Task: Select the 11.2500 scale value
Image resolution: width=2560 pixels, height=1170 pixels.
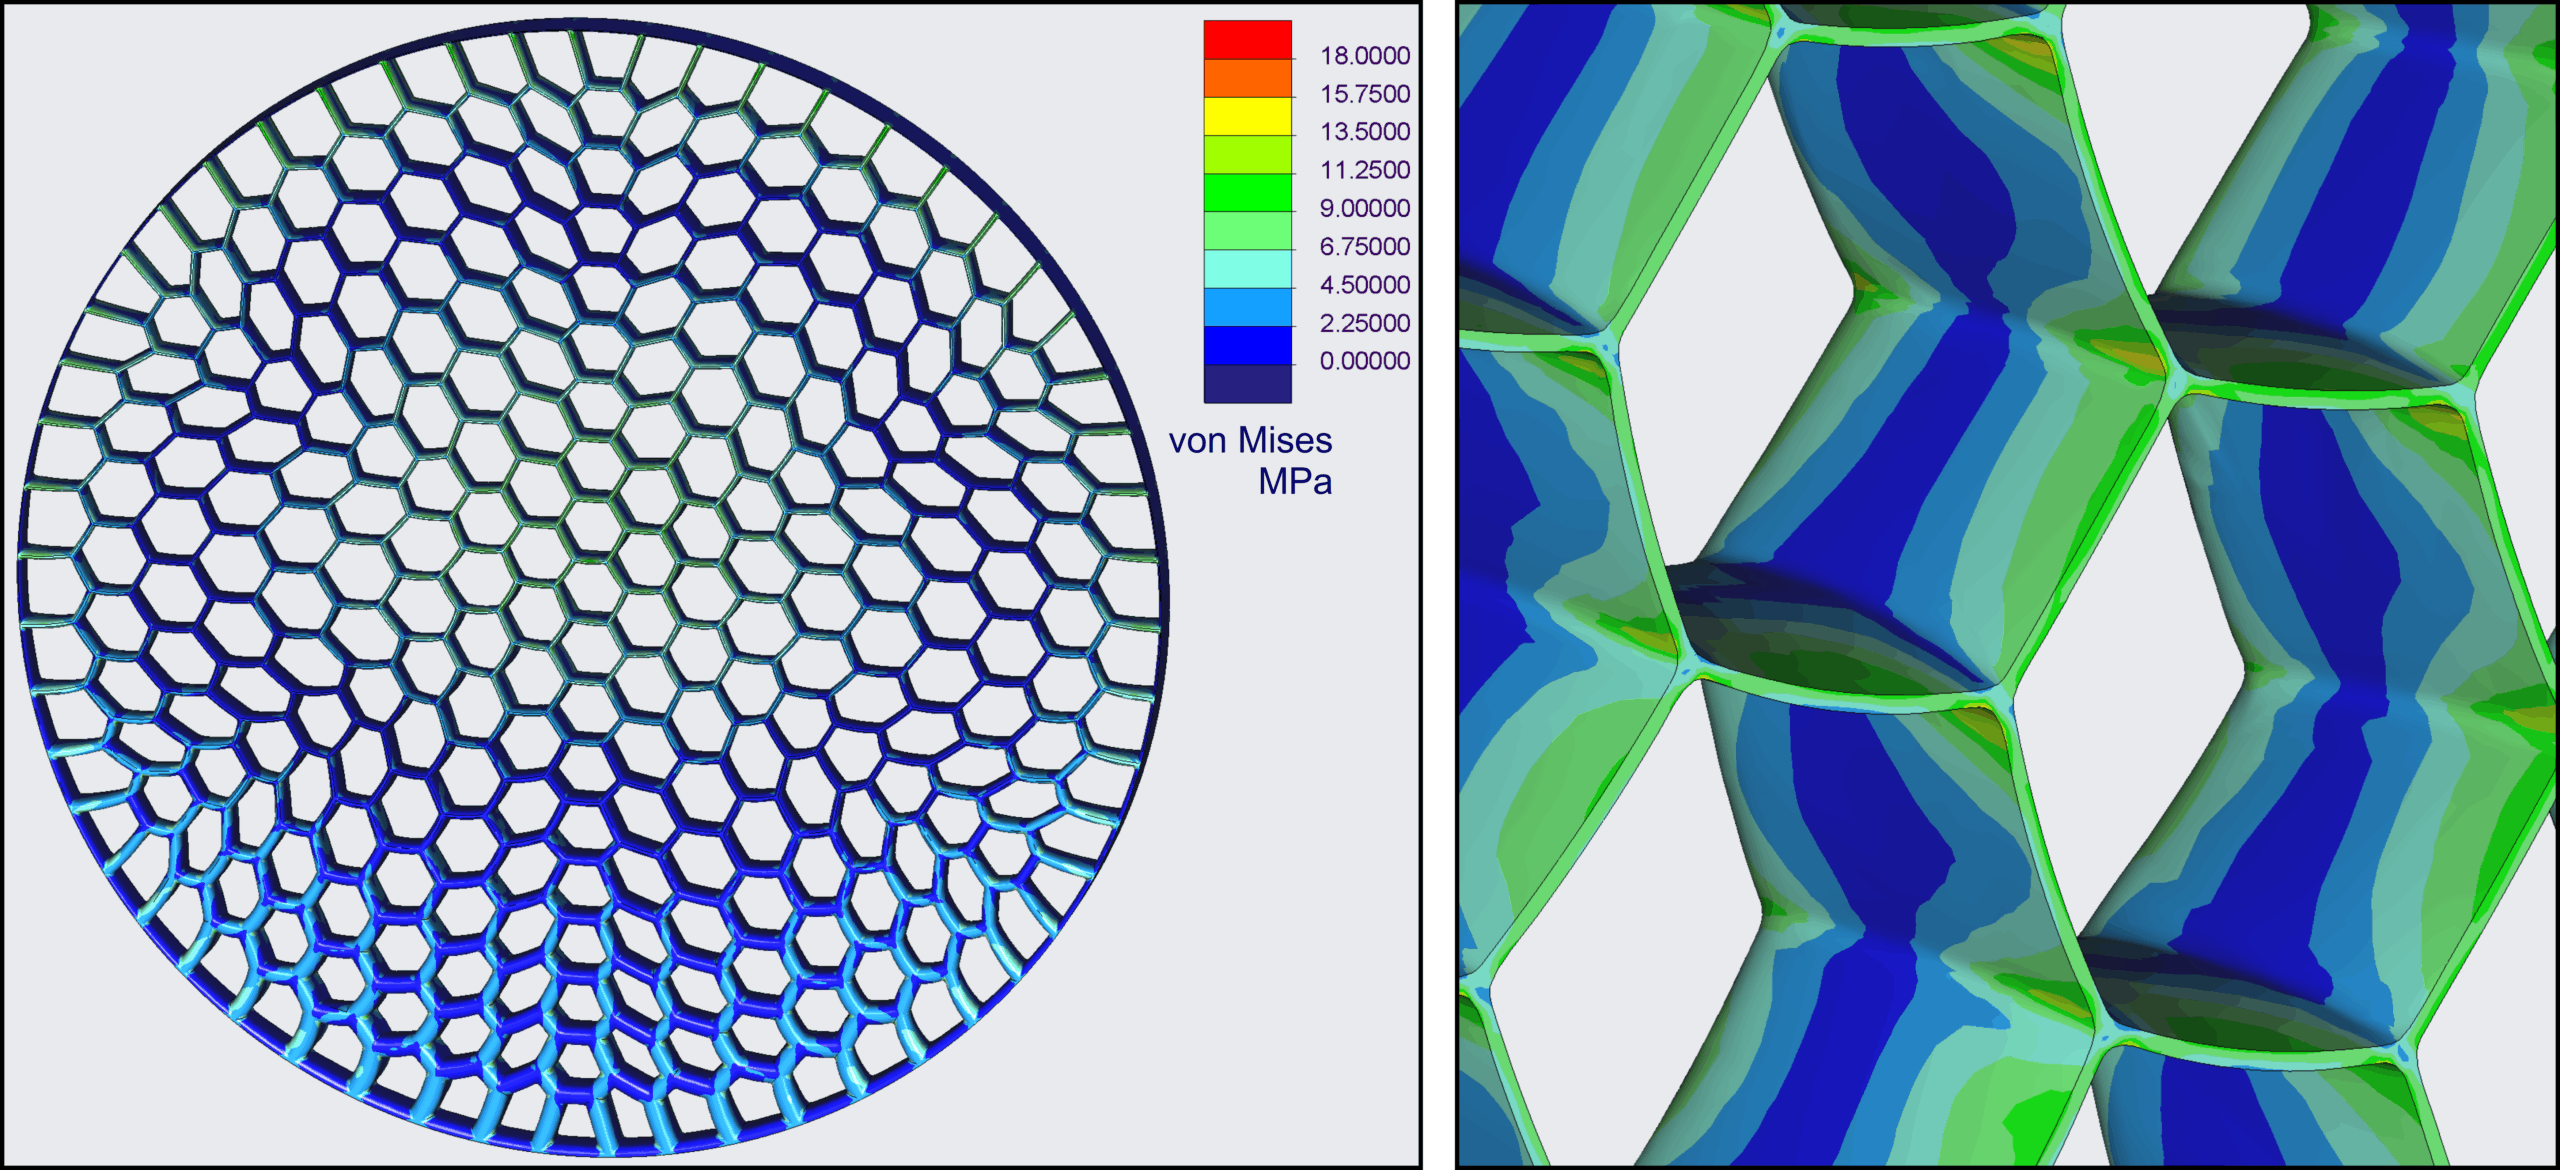Action: click(1364, 170)
